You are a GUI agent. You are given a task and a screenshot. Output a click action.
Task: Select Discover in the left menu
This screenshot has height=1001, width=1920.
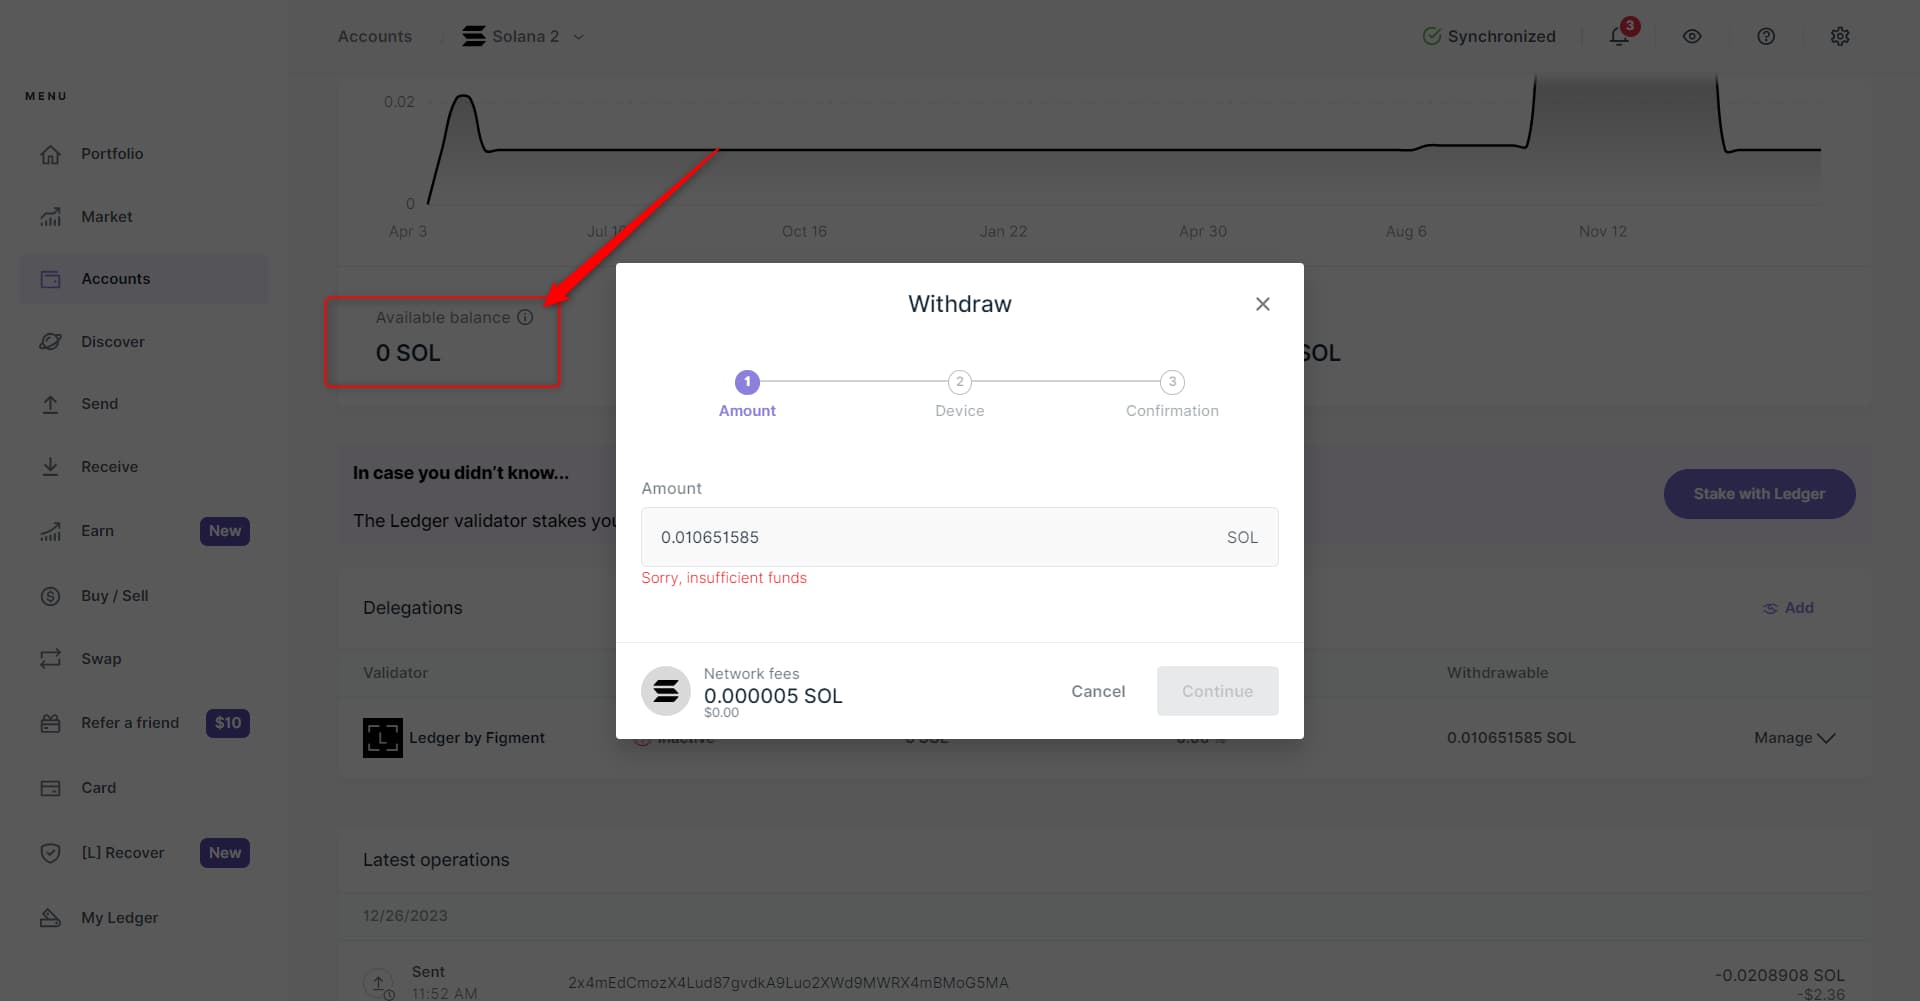coord(113,342)
